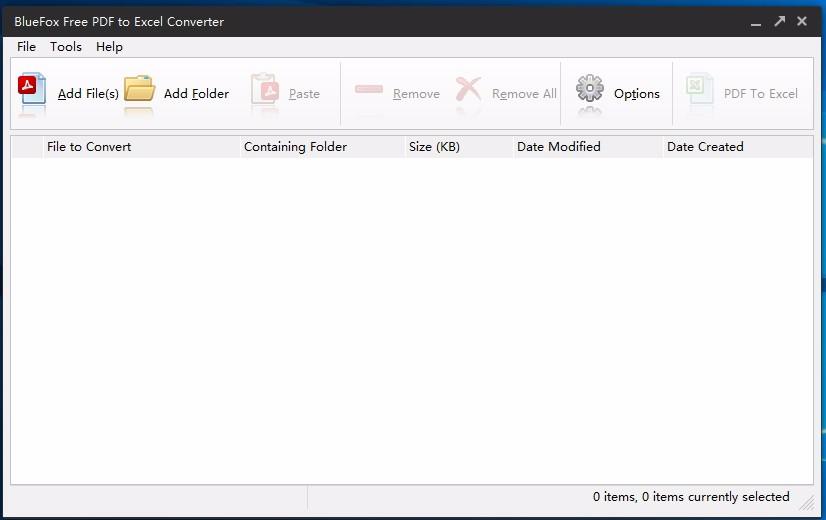Click the status text '0 items, 0 items currently selected'
Viewport: 826px width, 520px height.
click(691, 497)
